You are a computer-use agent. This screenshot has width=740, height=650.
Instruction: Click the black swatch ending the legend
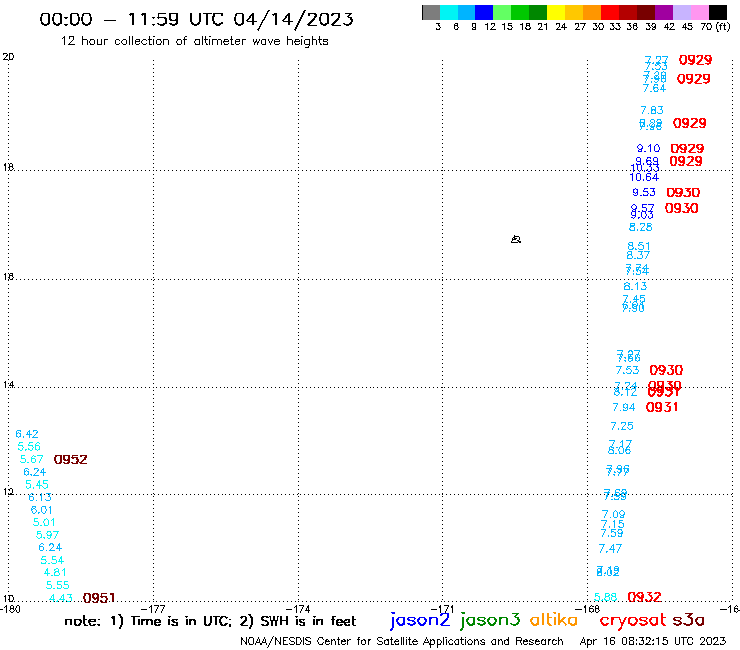tap(717, 12)
